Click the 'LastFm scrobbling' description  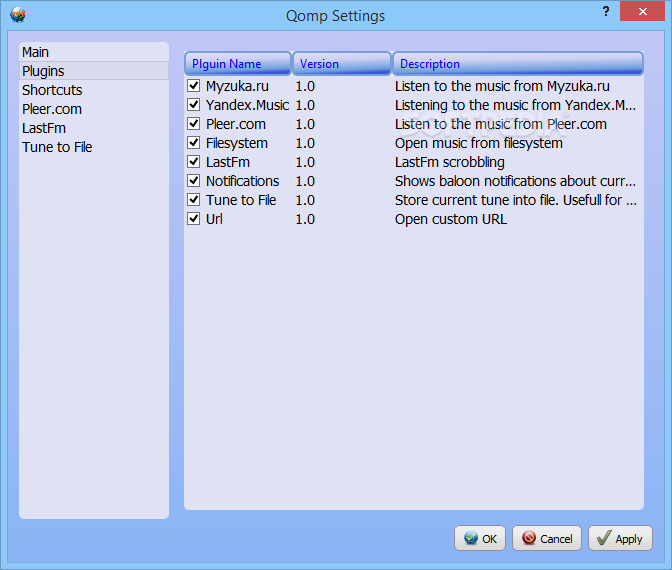(450, 162)
